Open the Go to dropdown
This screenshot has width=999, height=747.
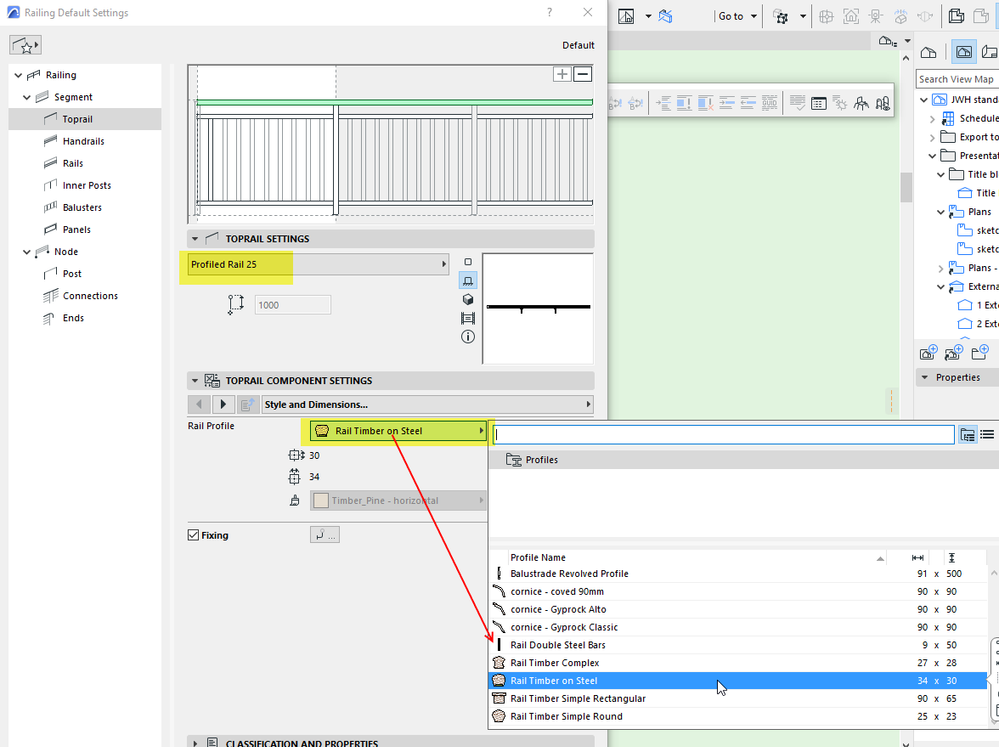(737, 17)
